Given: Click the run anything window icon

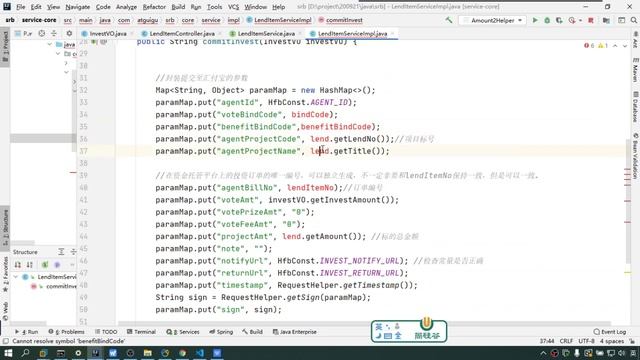Looking at the screenshot, I should [x=621, y=20].
